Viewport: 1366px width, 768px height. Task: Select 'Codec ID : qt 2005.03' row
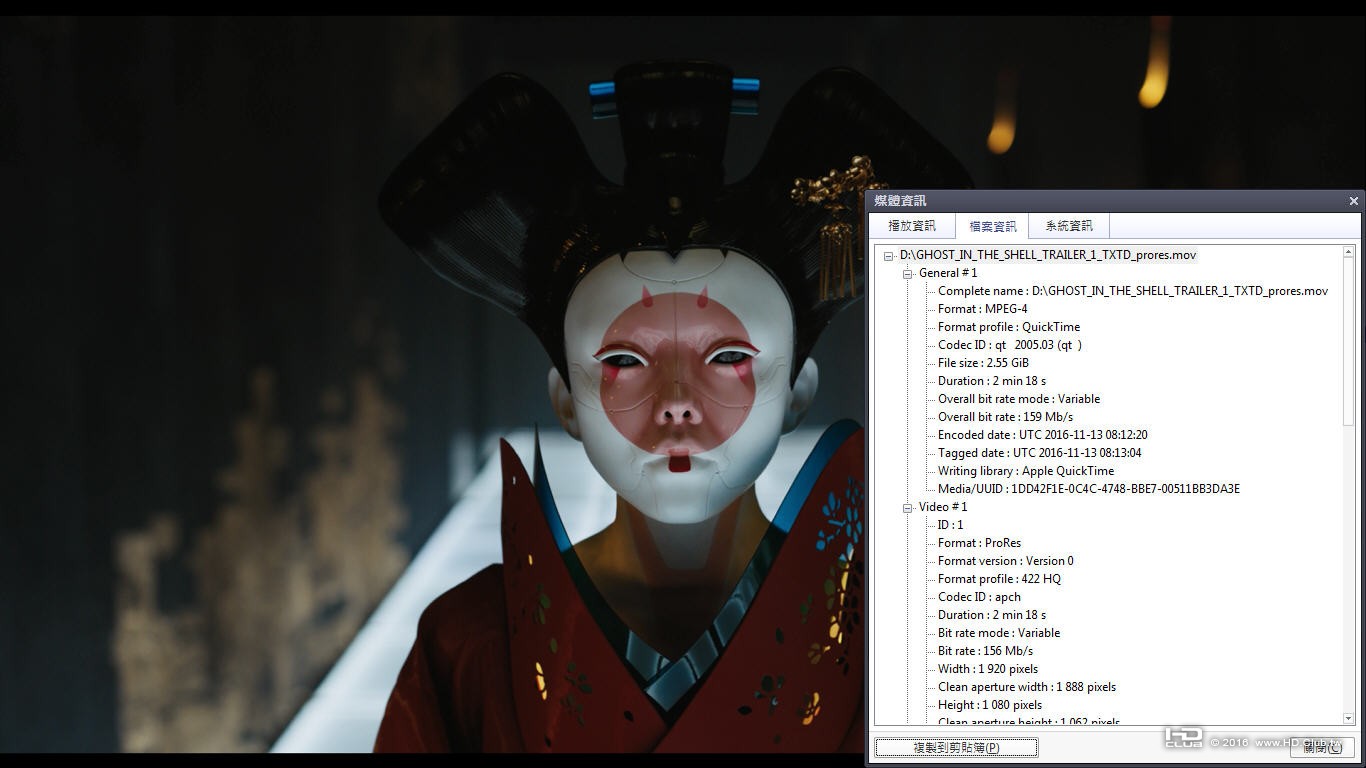(x=1010, y=345)
